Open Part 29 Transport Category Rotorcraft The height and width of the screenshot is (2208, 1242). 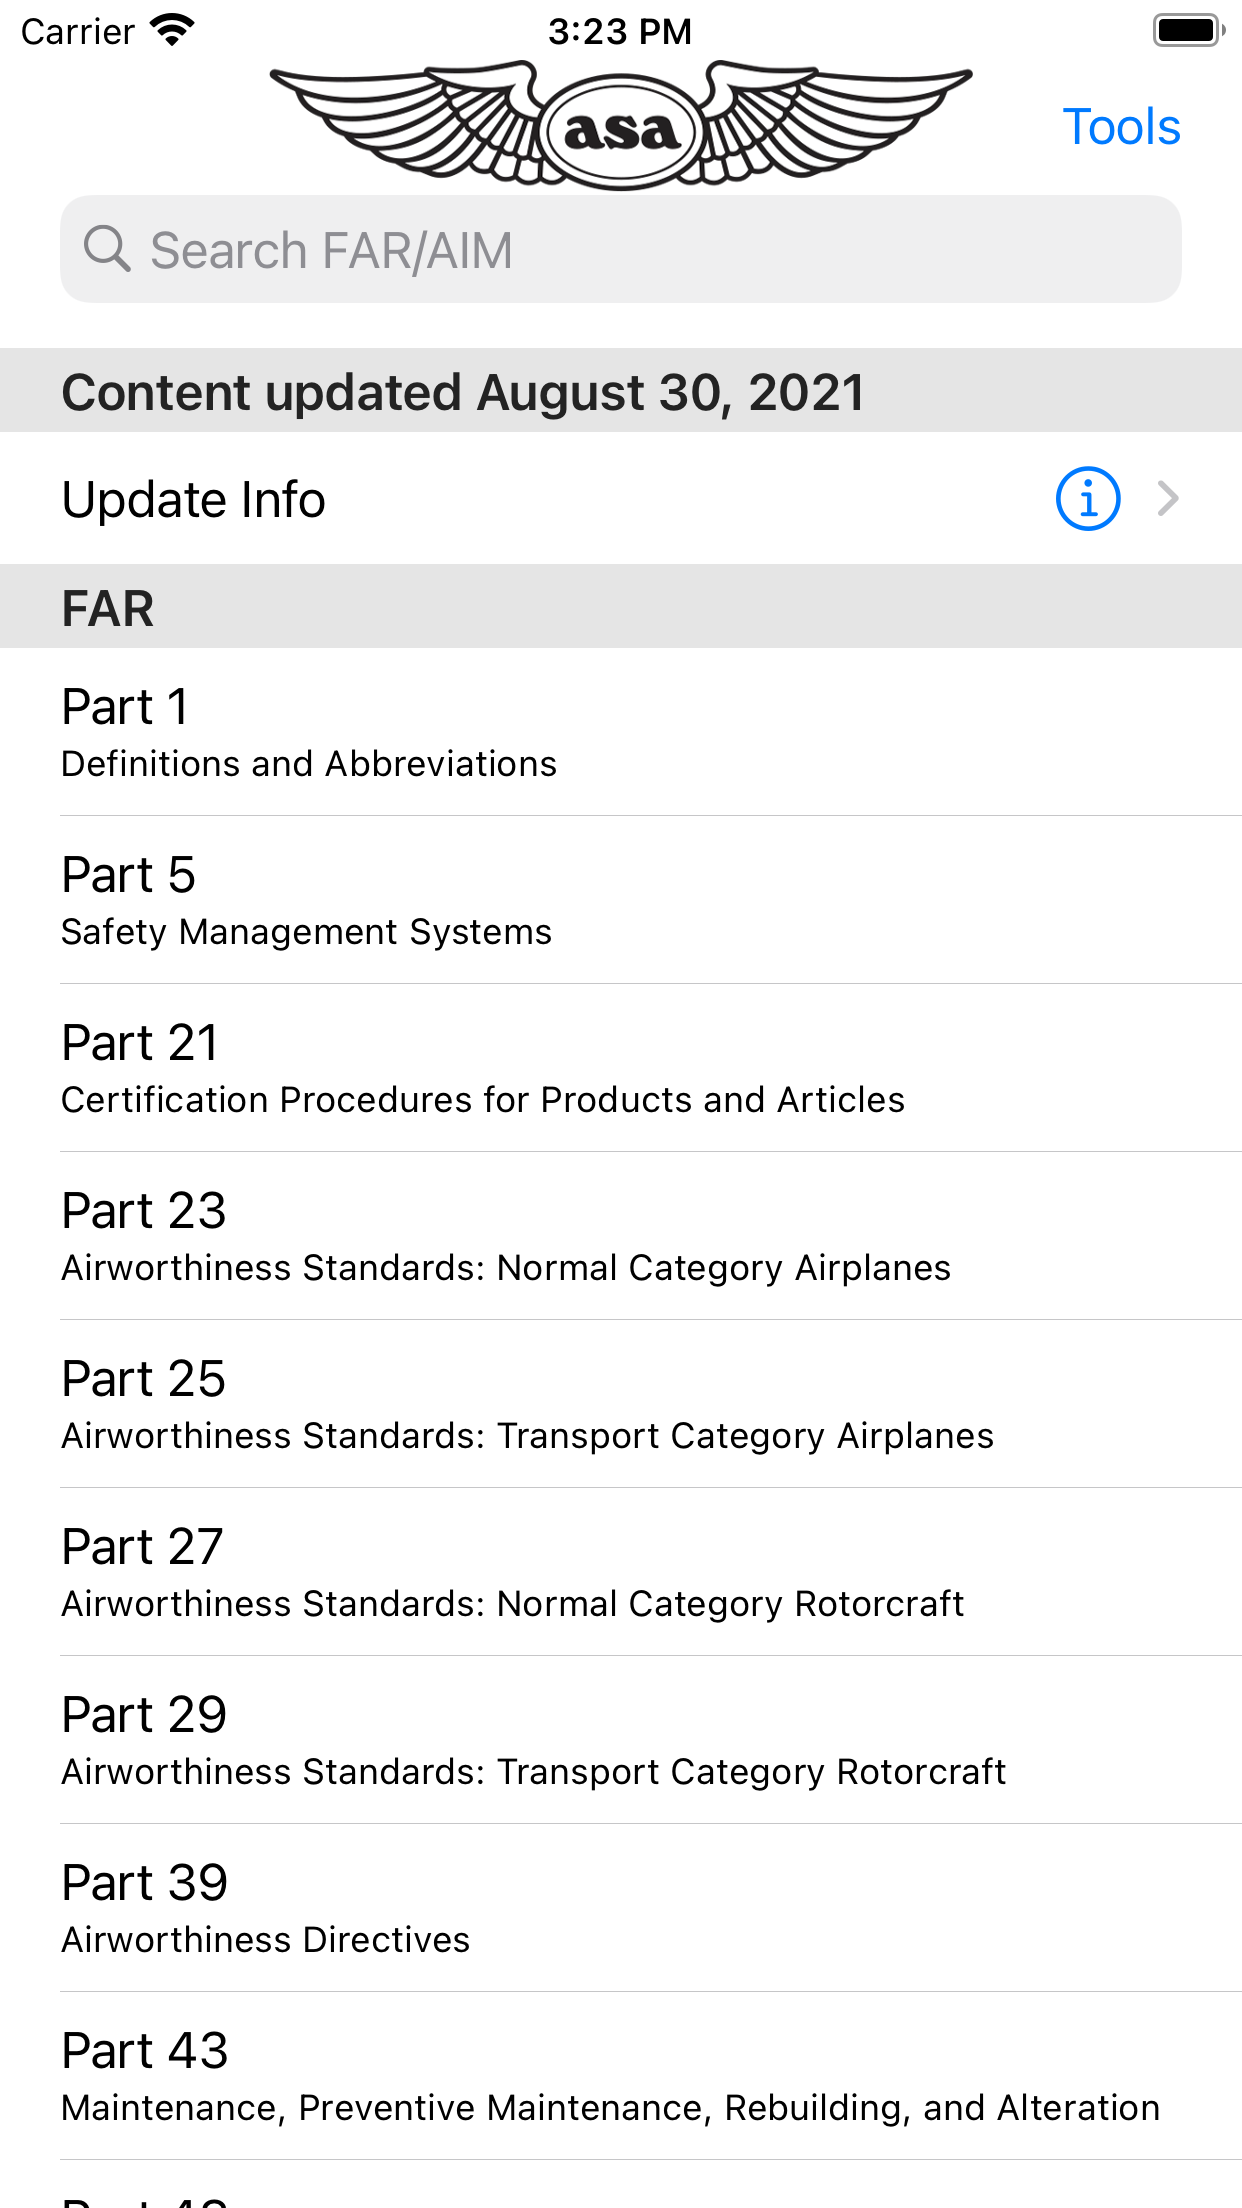click(x=620, y=1740)
